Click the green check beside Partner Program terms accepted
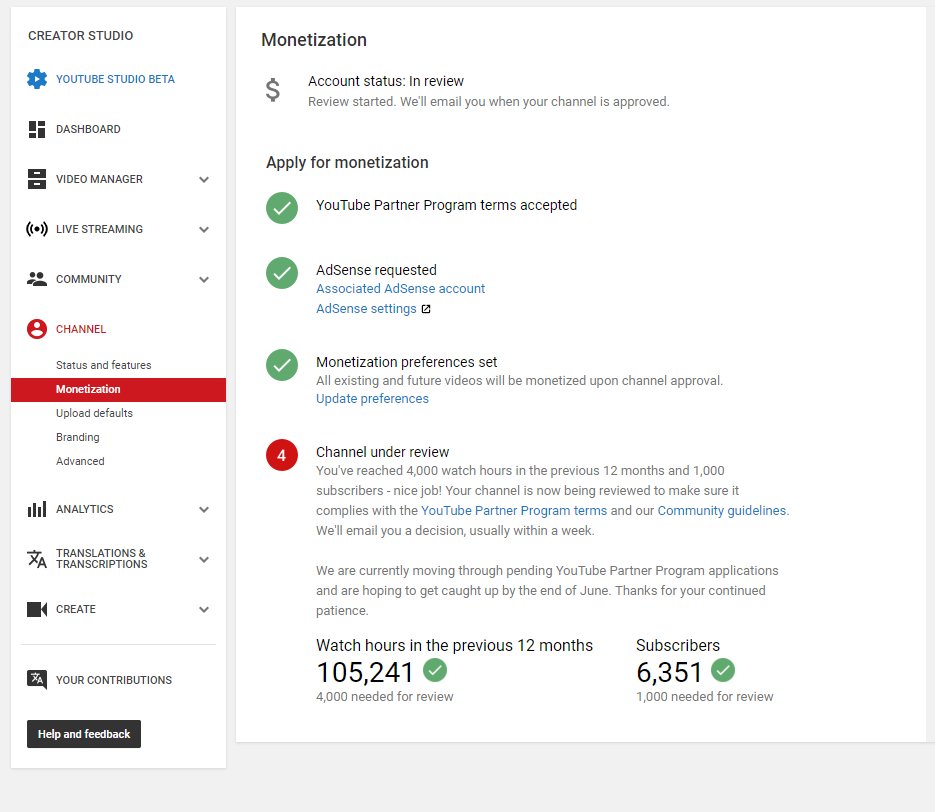The image size is (935, 812). (282, 208)
